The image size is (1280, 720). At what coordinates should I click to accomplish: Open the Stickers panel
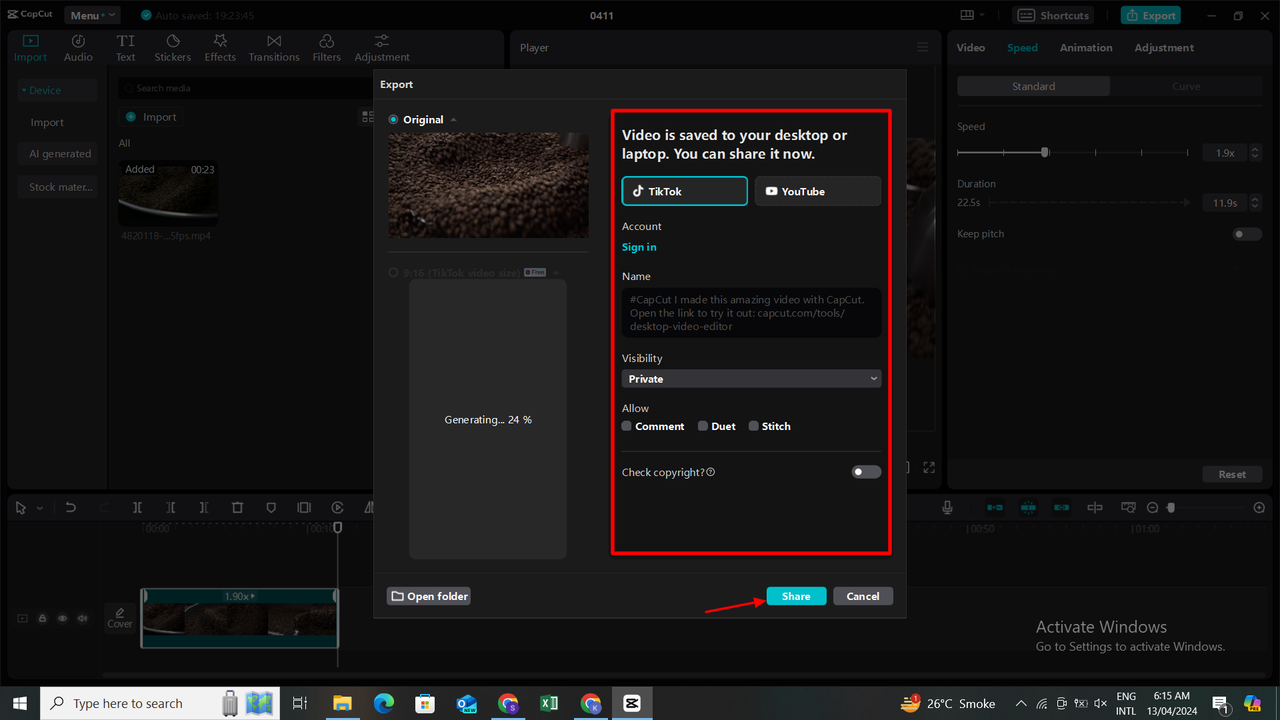[x=172, y=47]
